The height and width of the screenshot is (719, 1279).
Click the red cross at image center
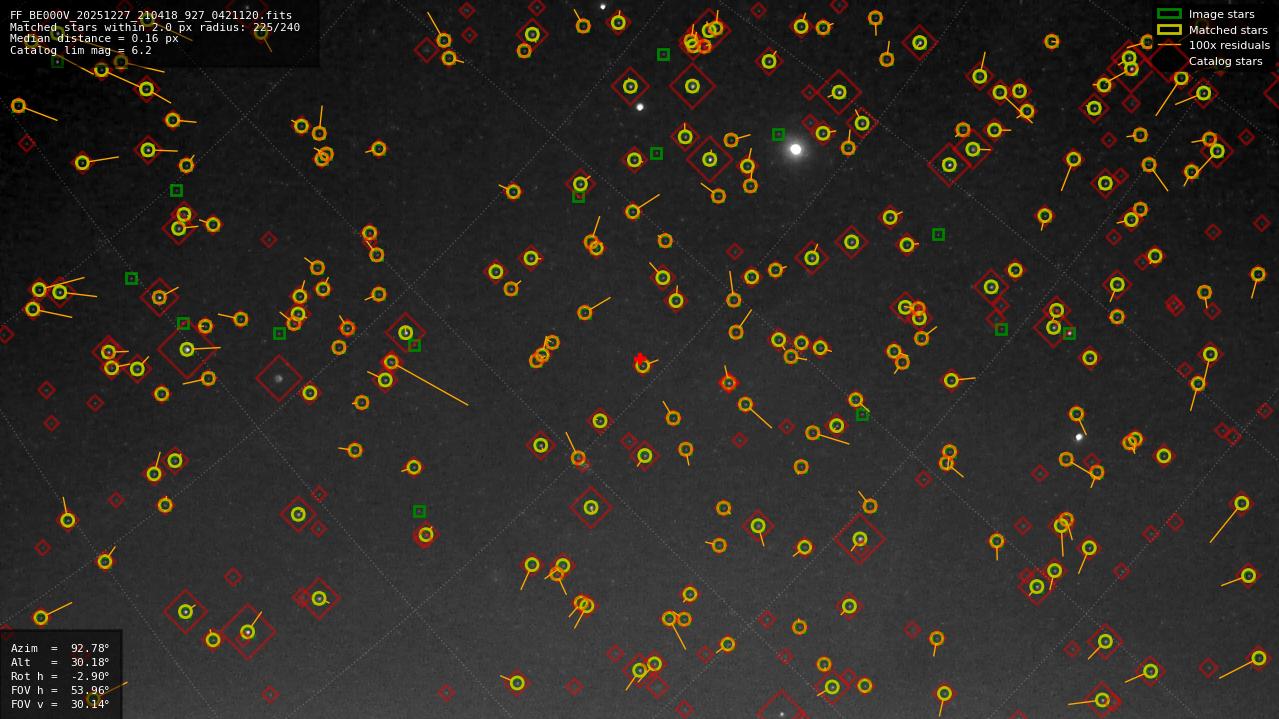640,359
